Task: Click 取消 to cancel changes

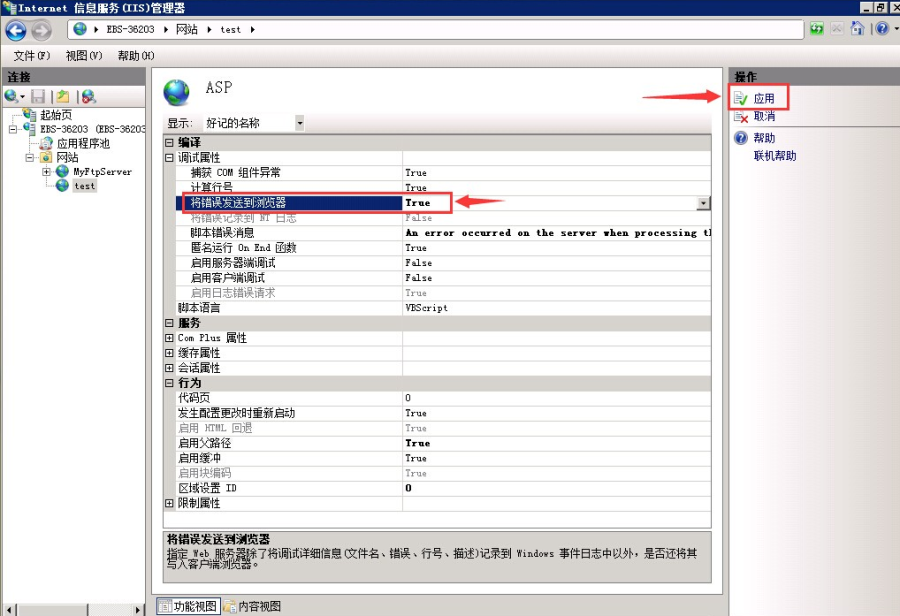Action: [763, 117]
